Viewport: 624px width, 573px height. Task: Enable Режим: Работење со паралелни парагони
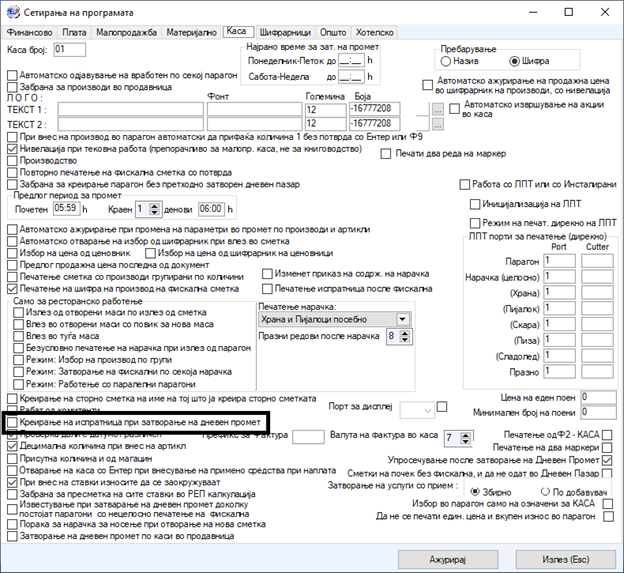pyautogui.click(x=18, y=384)
